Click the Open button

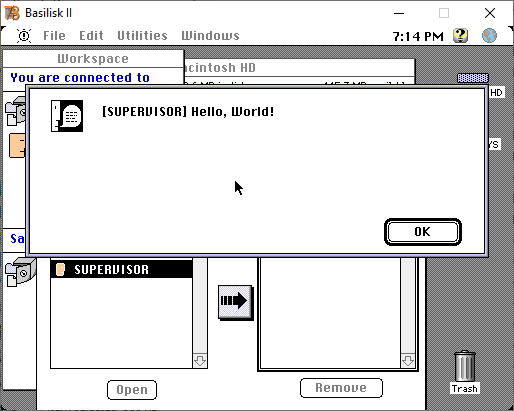[x=132, y=390]
